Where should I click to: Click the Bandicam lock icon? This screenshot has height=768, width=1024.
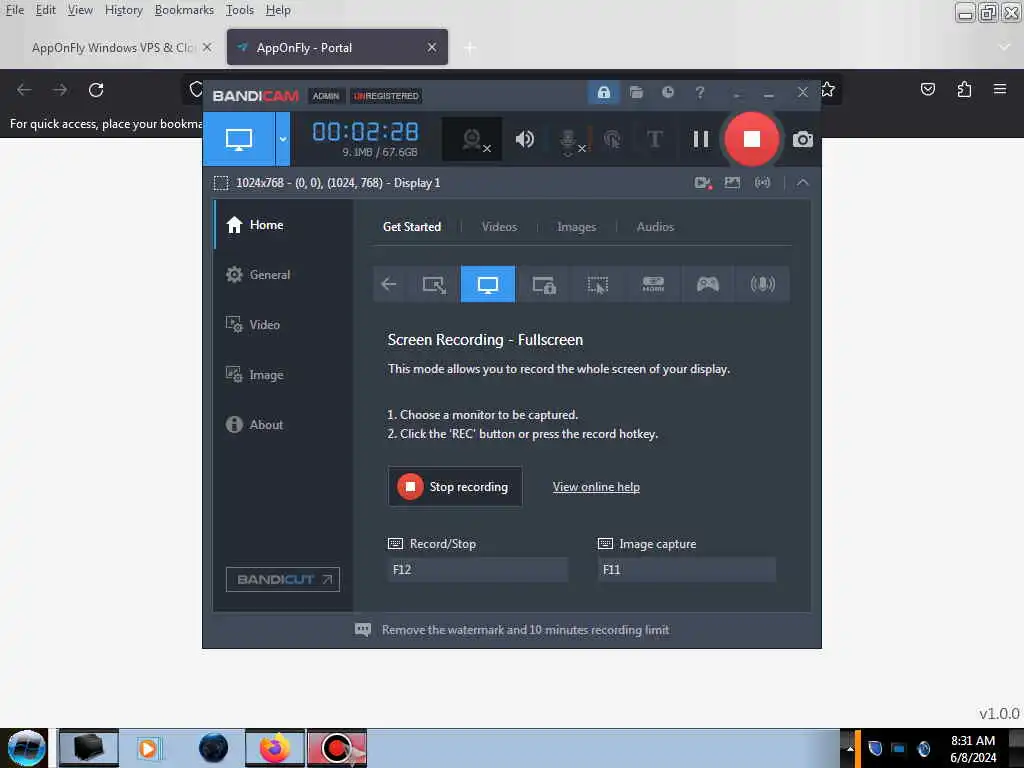pyautogui.click(x=603, y=92)
